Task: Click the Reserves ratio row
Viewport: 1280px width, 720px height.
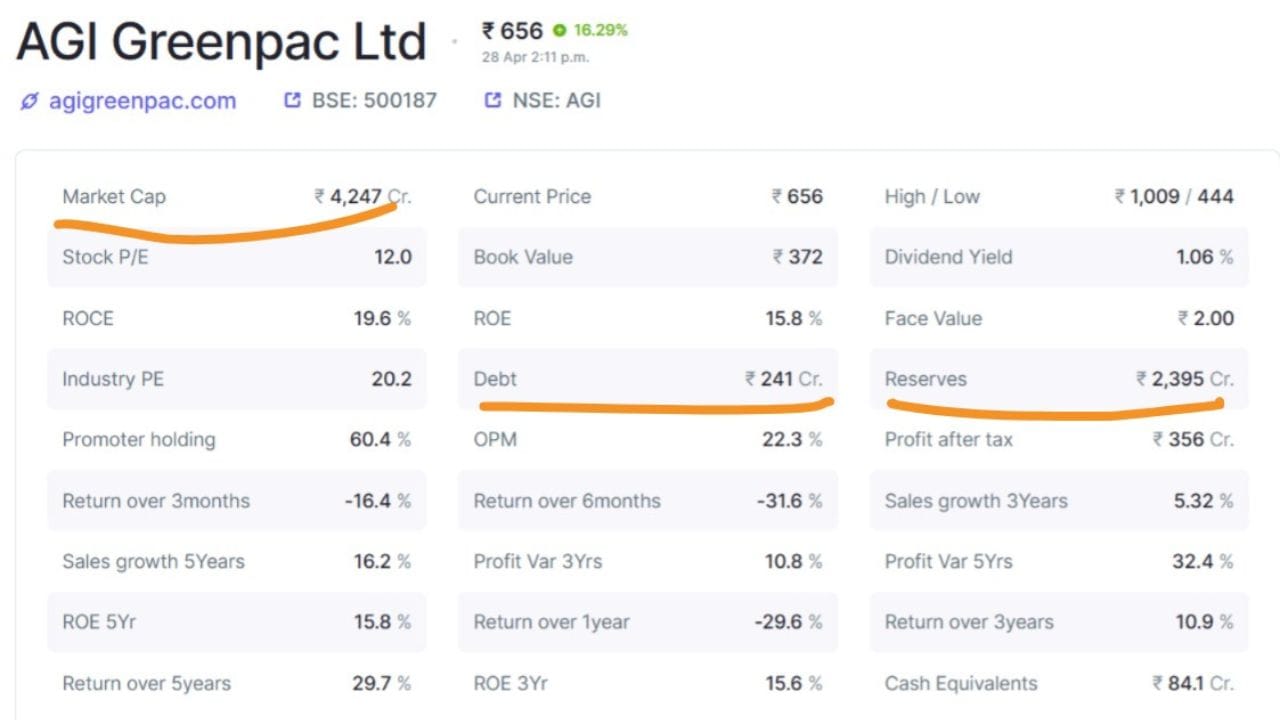Action: coord(1059,379)
